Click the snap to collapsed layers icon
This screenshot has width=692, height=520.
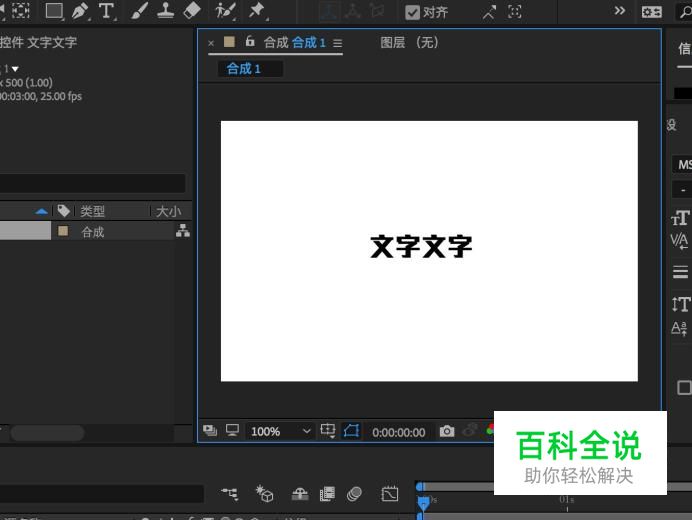point(515,12)
